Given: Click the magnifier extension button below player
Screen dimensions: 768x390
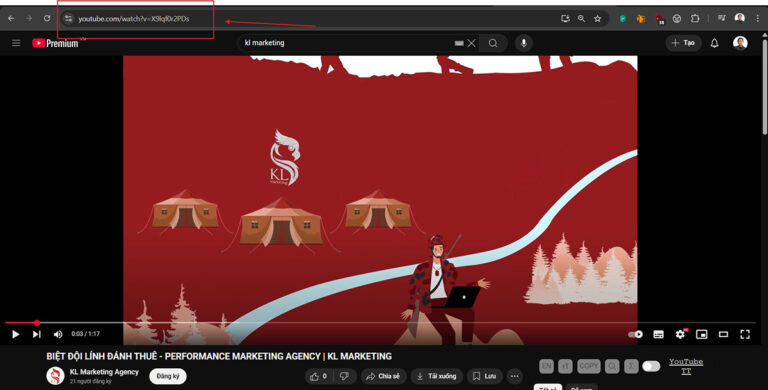Looking at the screenshot, I should pos(612,366).
